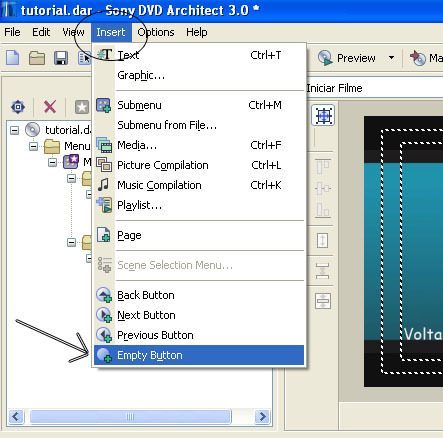Collapse the tutorial.dar root node
Image resolution: width=443 pixels, height=438 pixels.
click(14, 130)
